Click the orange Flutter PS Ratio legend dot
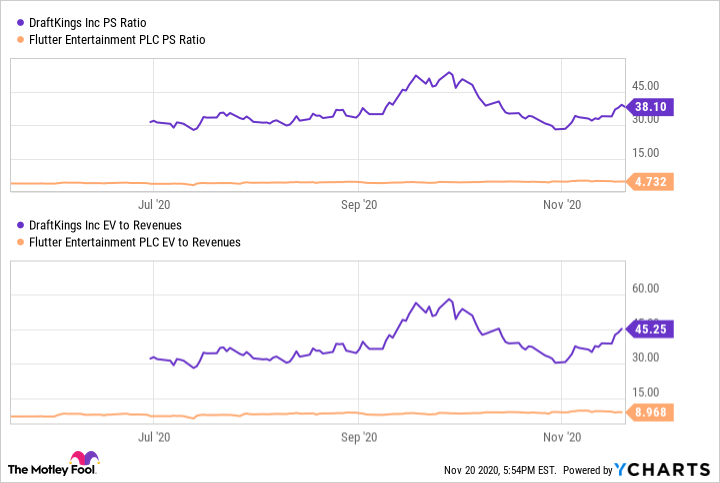The image size is (720, 483). click(x=22, y=39)
